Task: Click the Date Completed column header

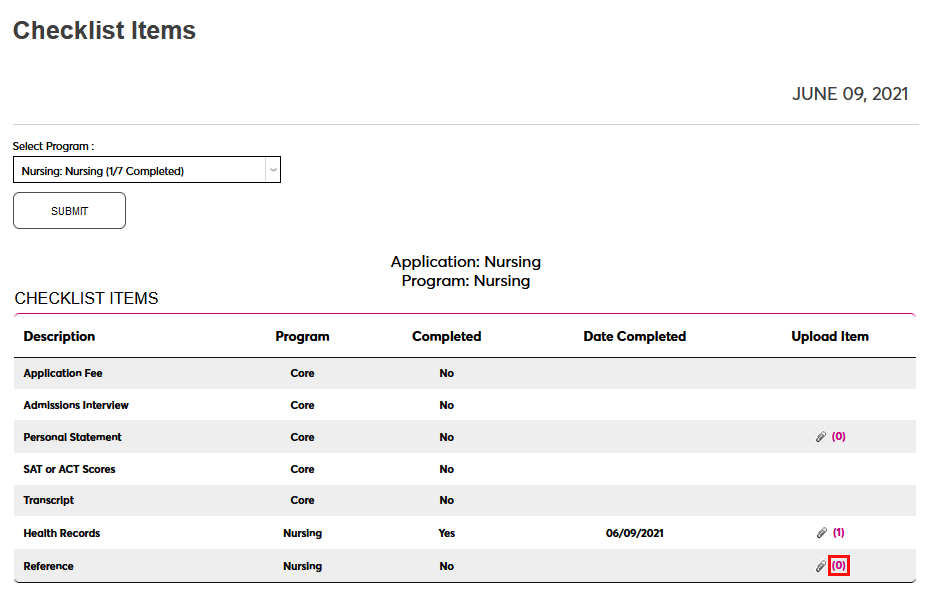Action: 634,336
